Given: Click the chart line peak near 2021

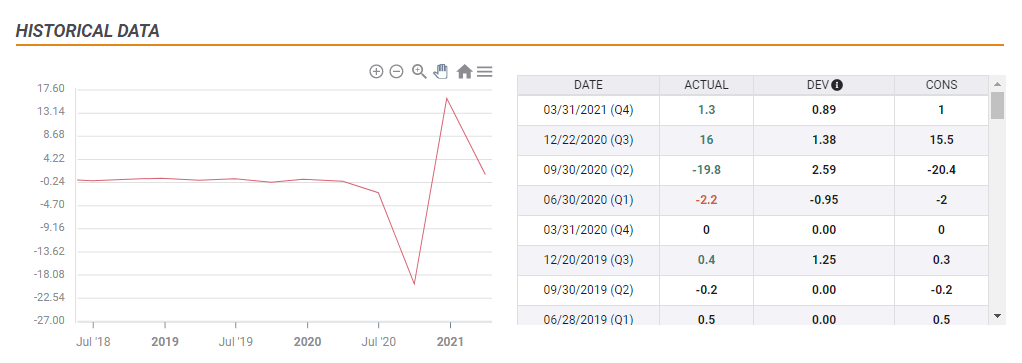Looking at the screenshot, I should click(x=446, y=98).
